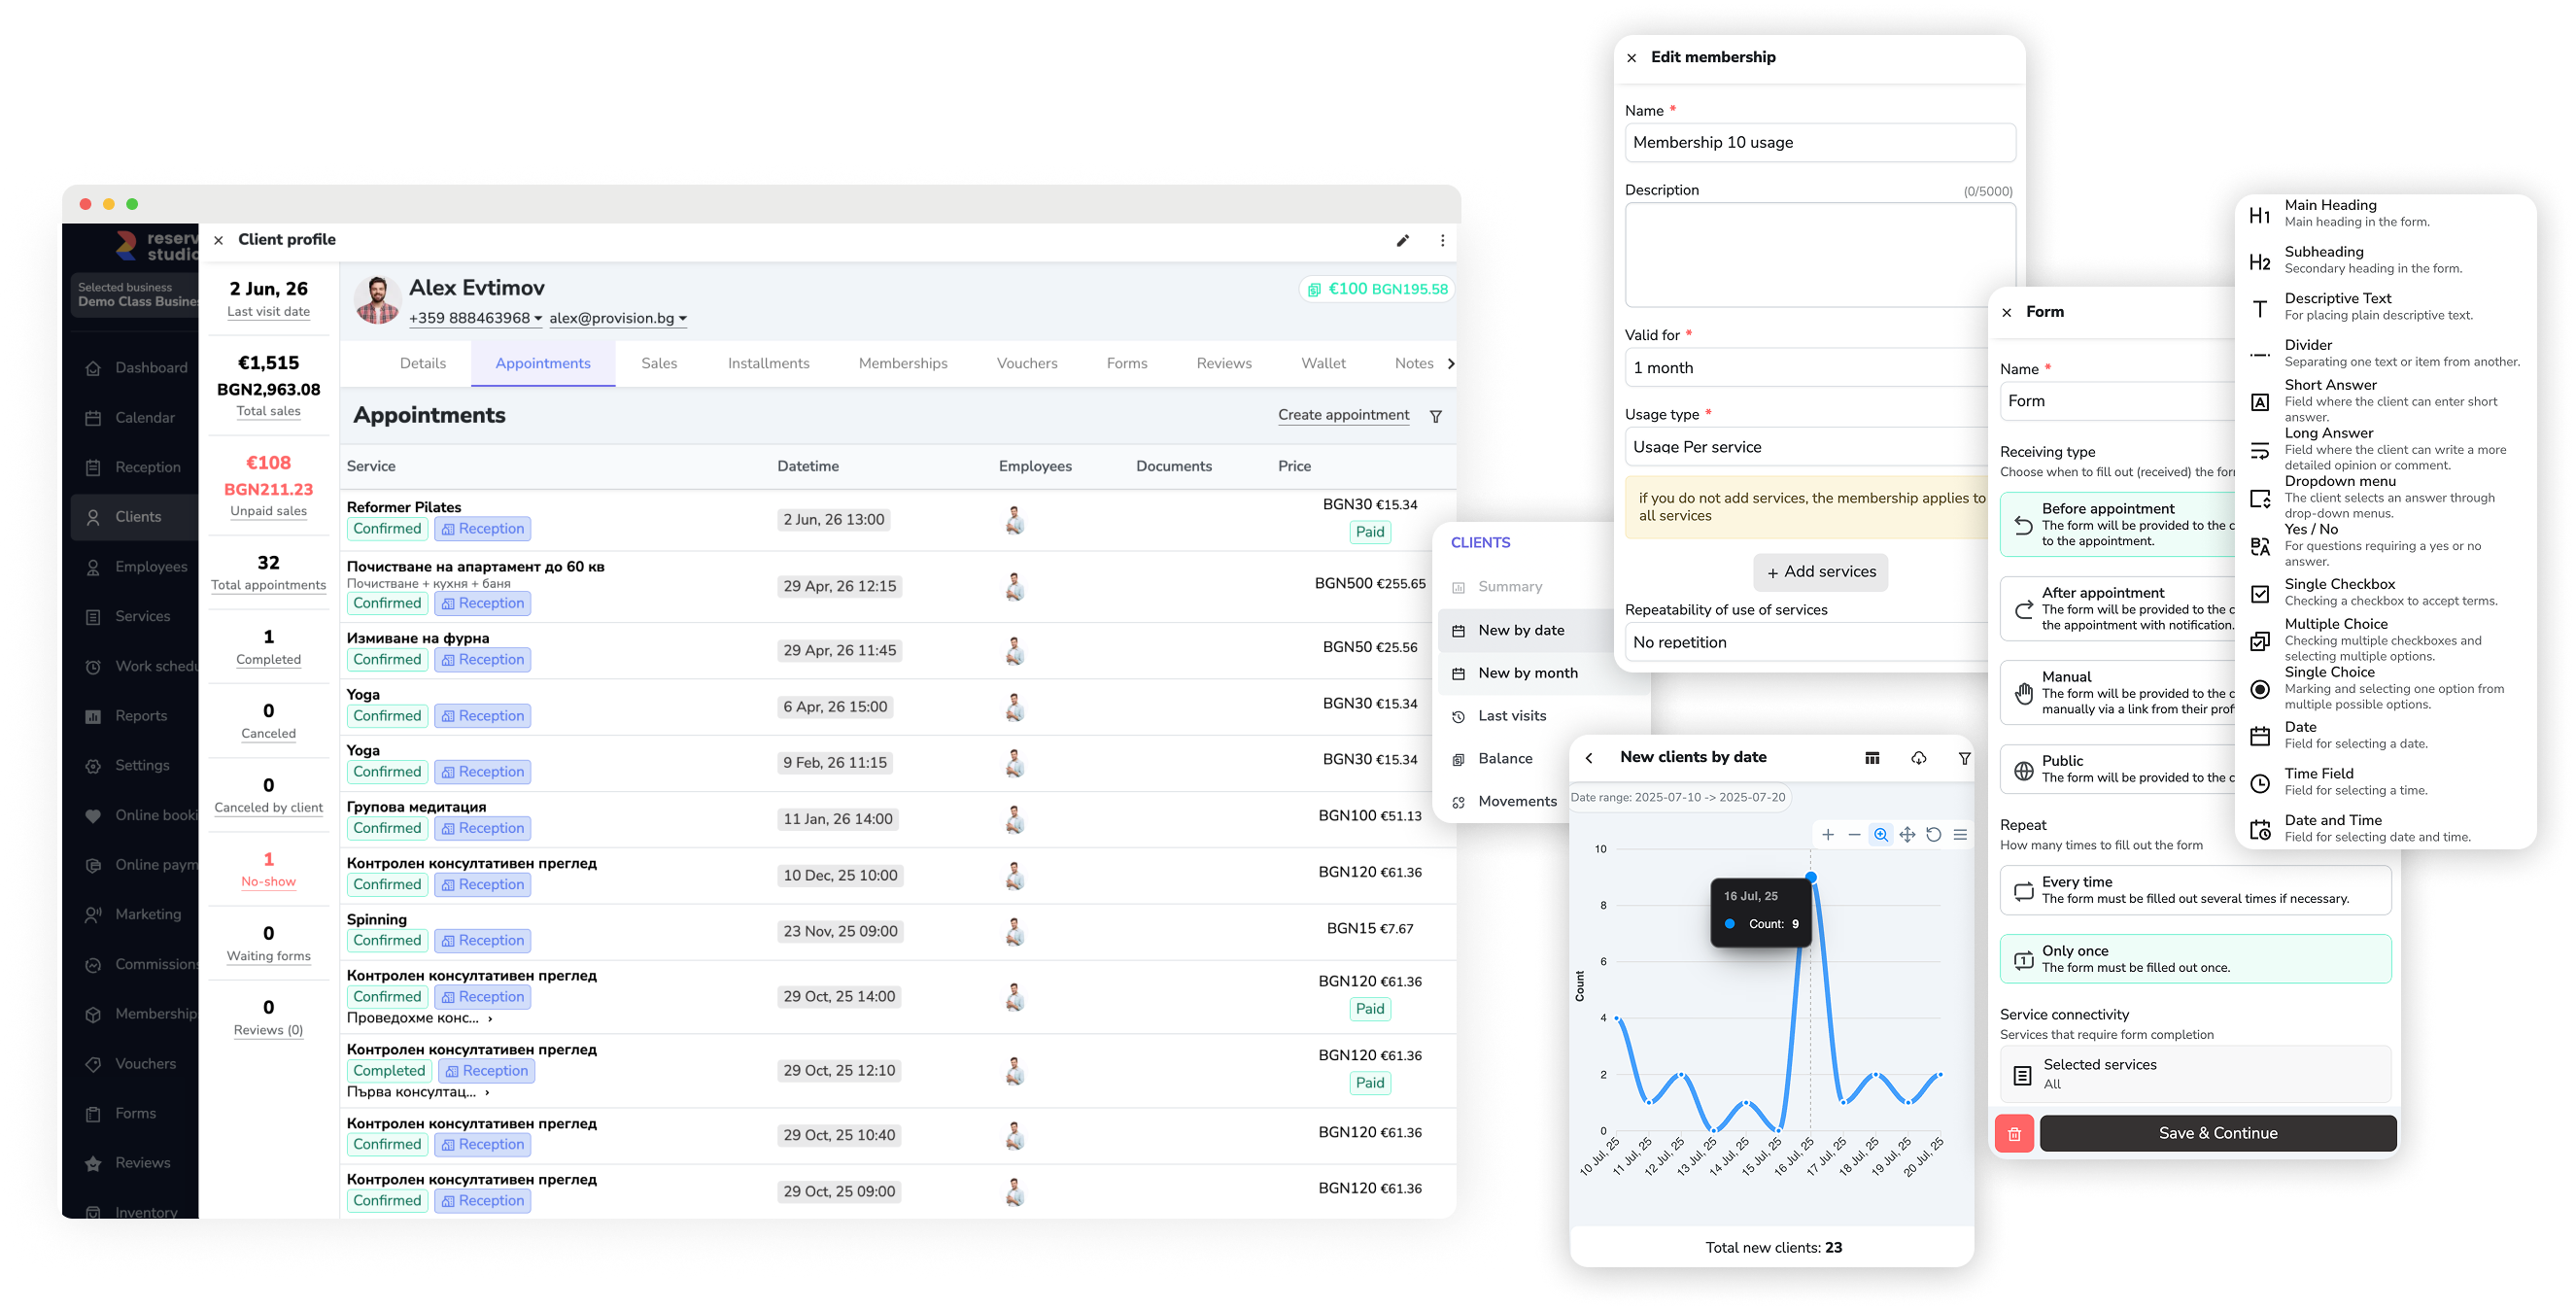Viewport: 2576px width, 1310px height.
Task: Click the reset zoom icon on the chart toolbar
Action: click(x=1933, y=834)
